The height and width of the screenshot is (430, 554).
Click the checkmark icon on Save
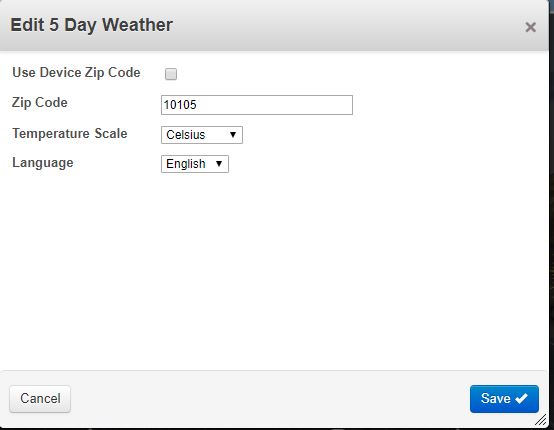[x=521, y=398]
